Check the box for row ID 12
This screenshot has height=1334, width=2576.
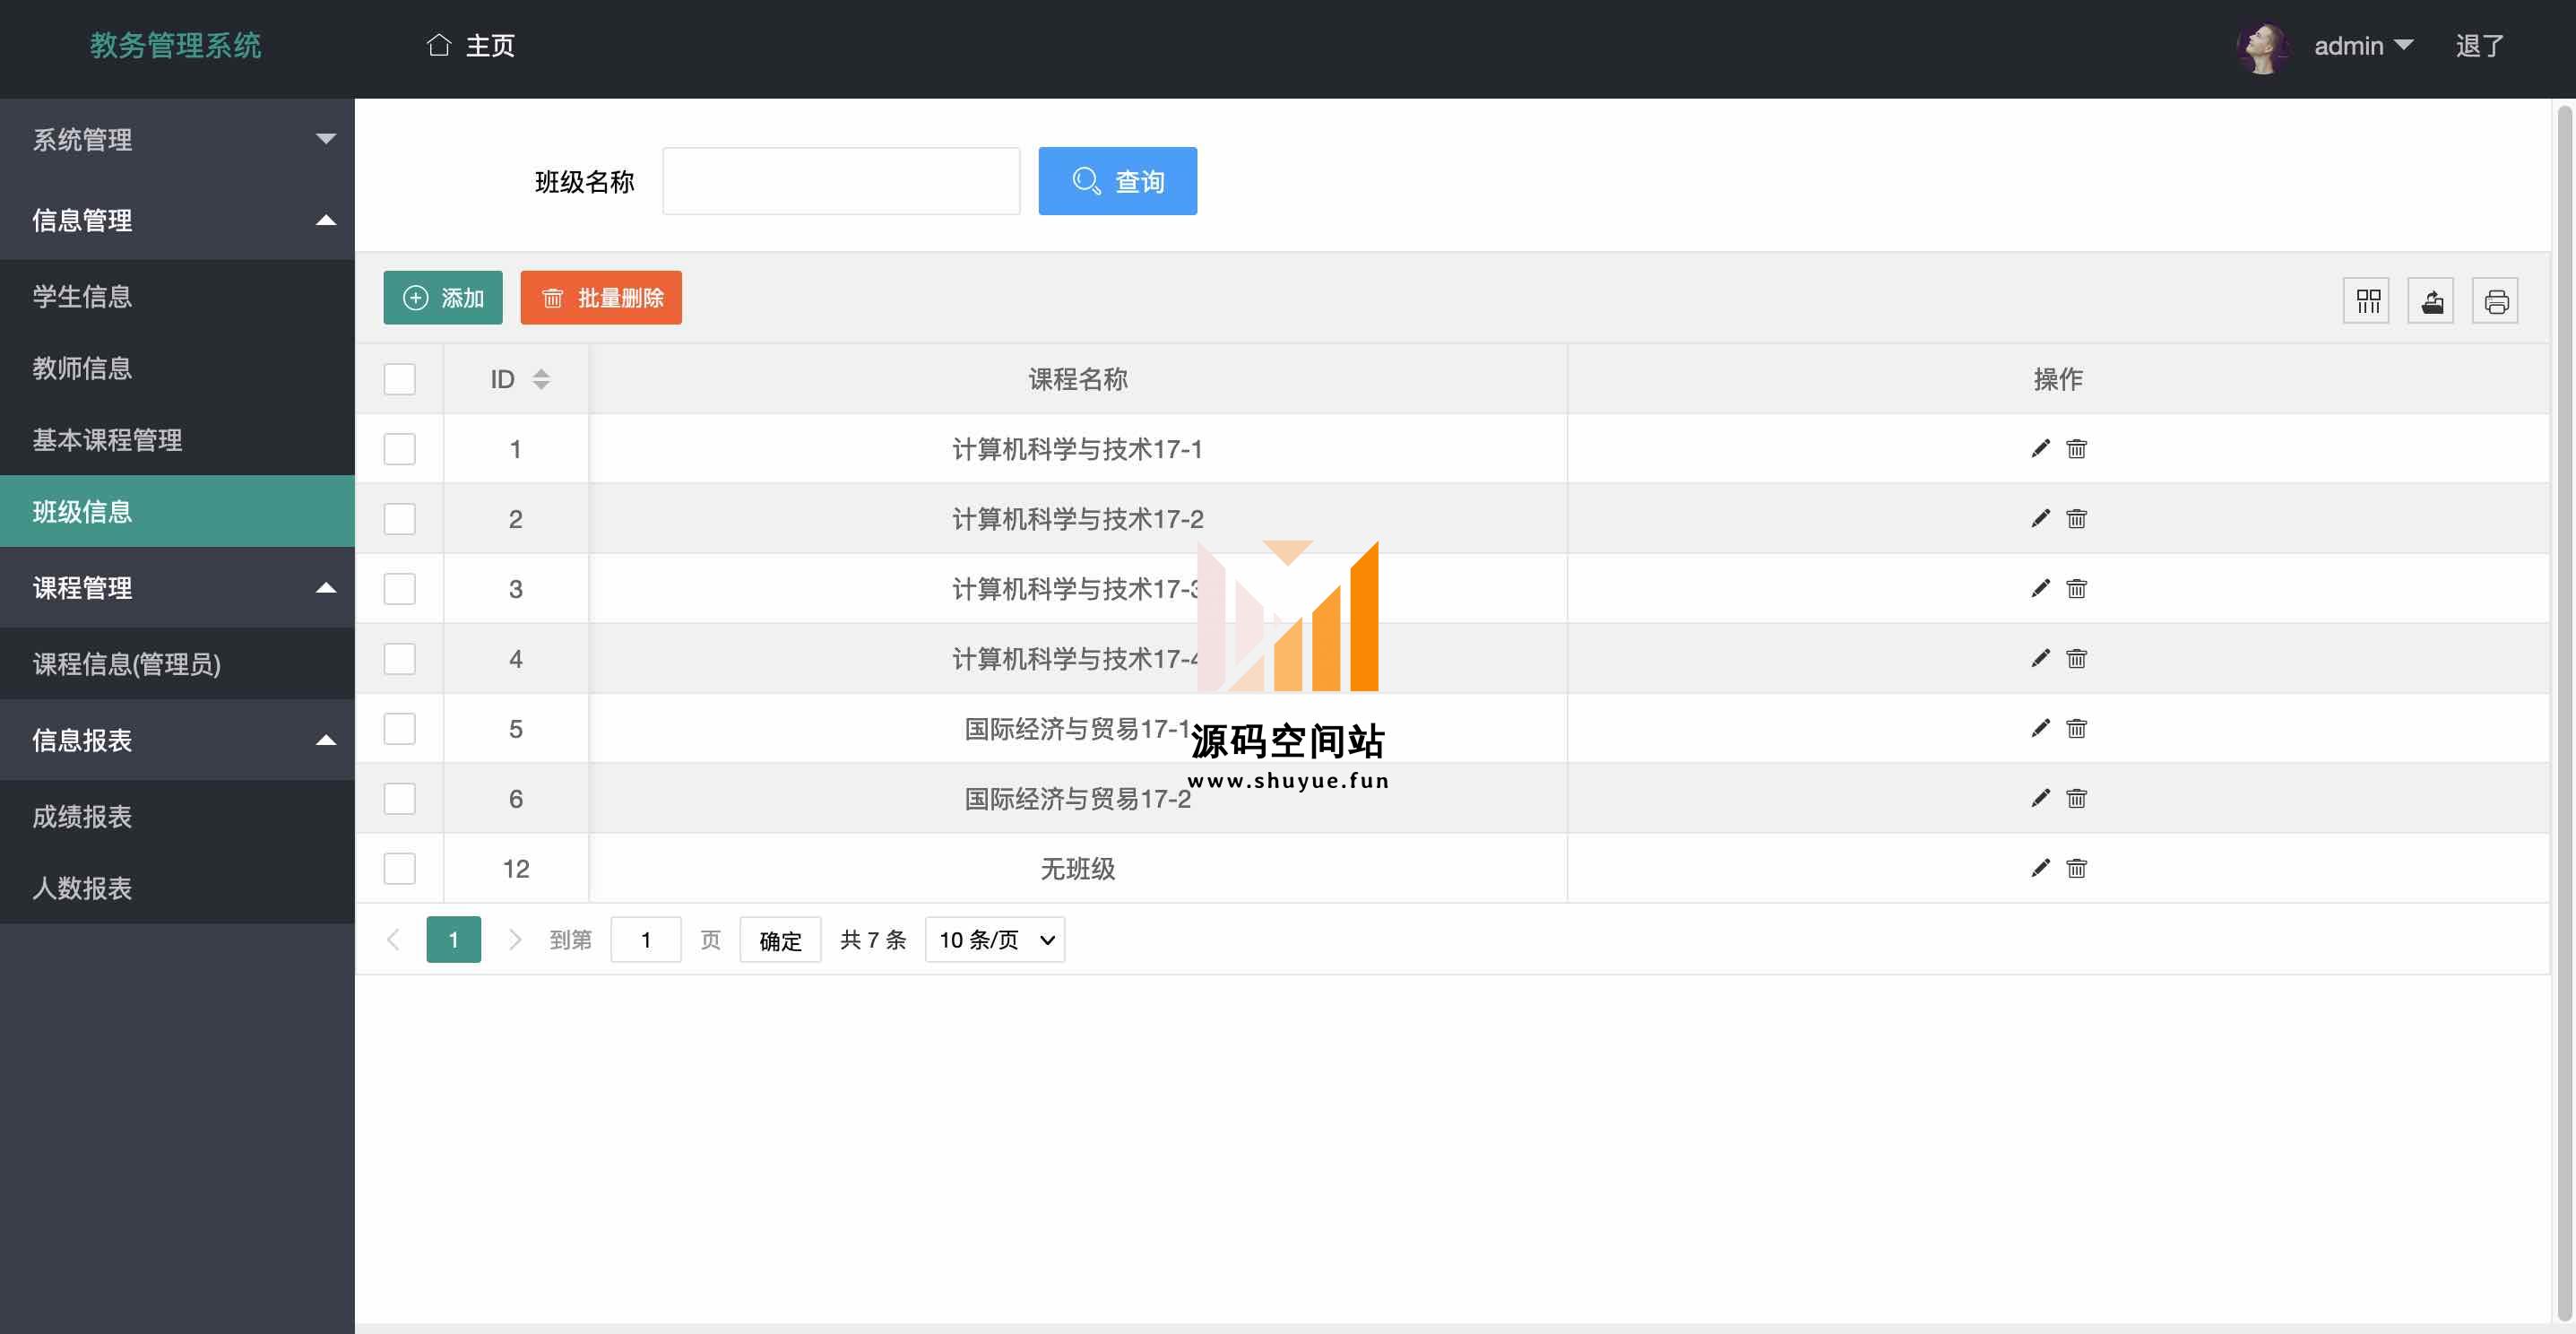pos(400,869)
